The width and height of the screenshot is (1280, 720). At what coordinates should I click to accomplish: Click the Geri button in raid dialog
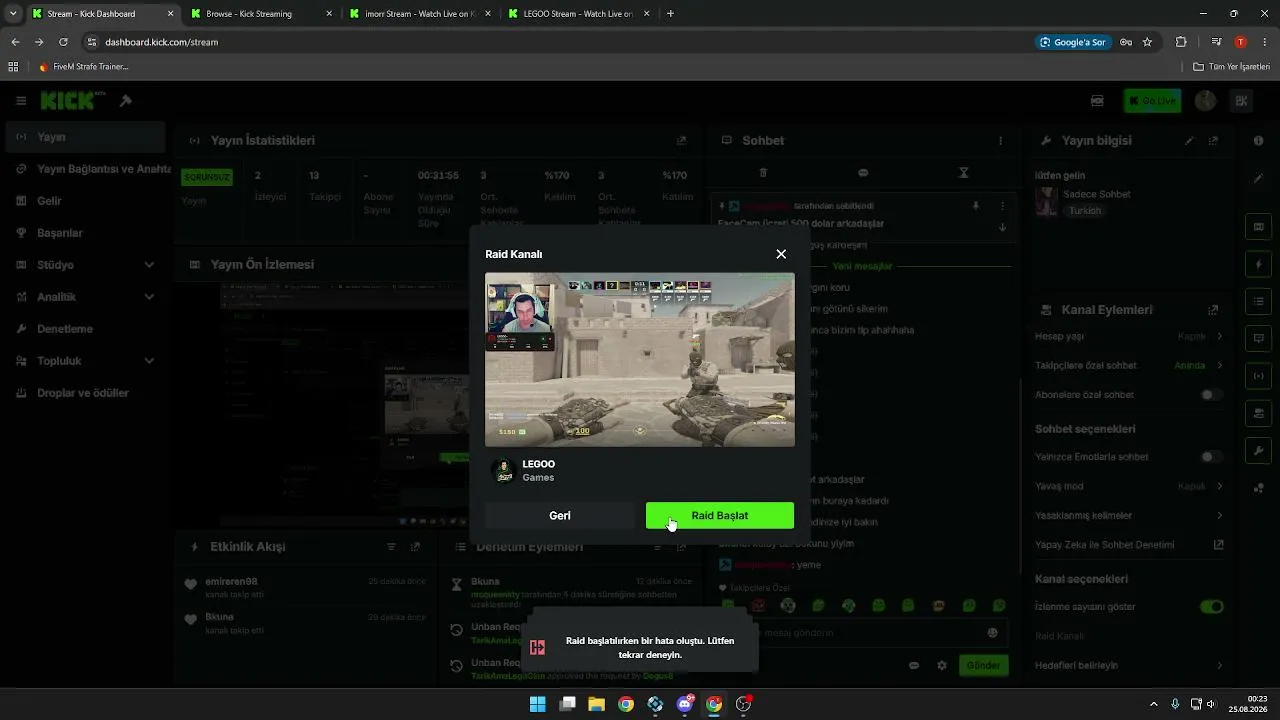(x=560, y=515)
